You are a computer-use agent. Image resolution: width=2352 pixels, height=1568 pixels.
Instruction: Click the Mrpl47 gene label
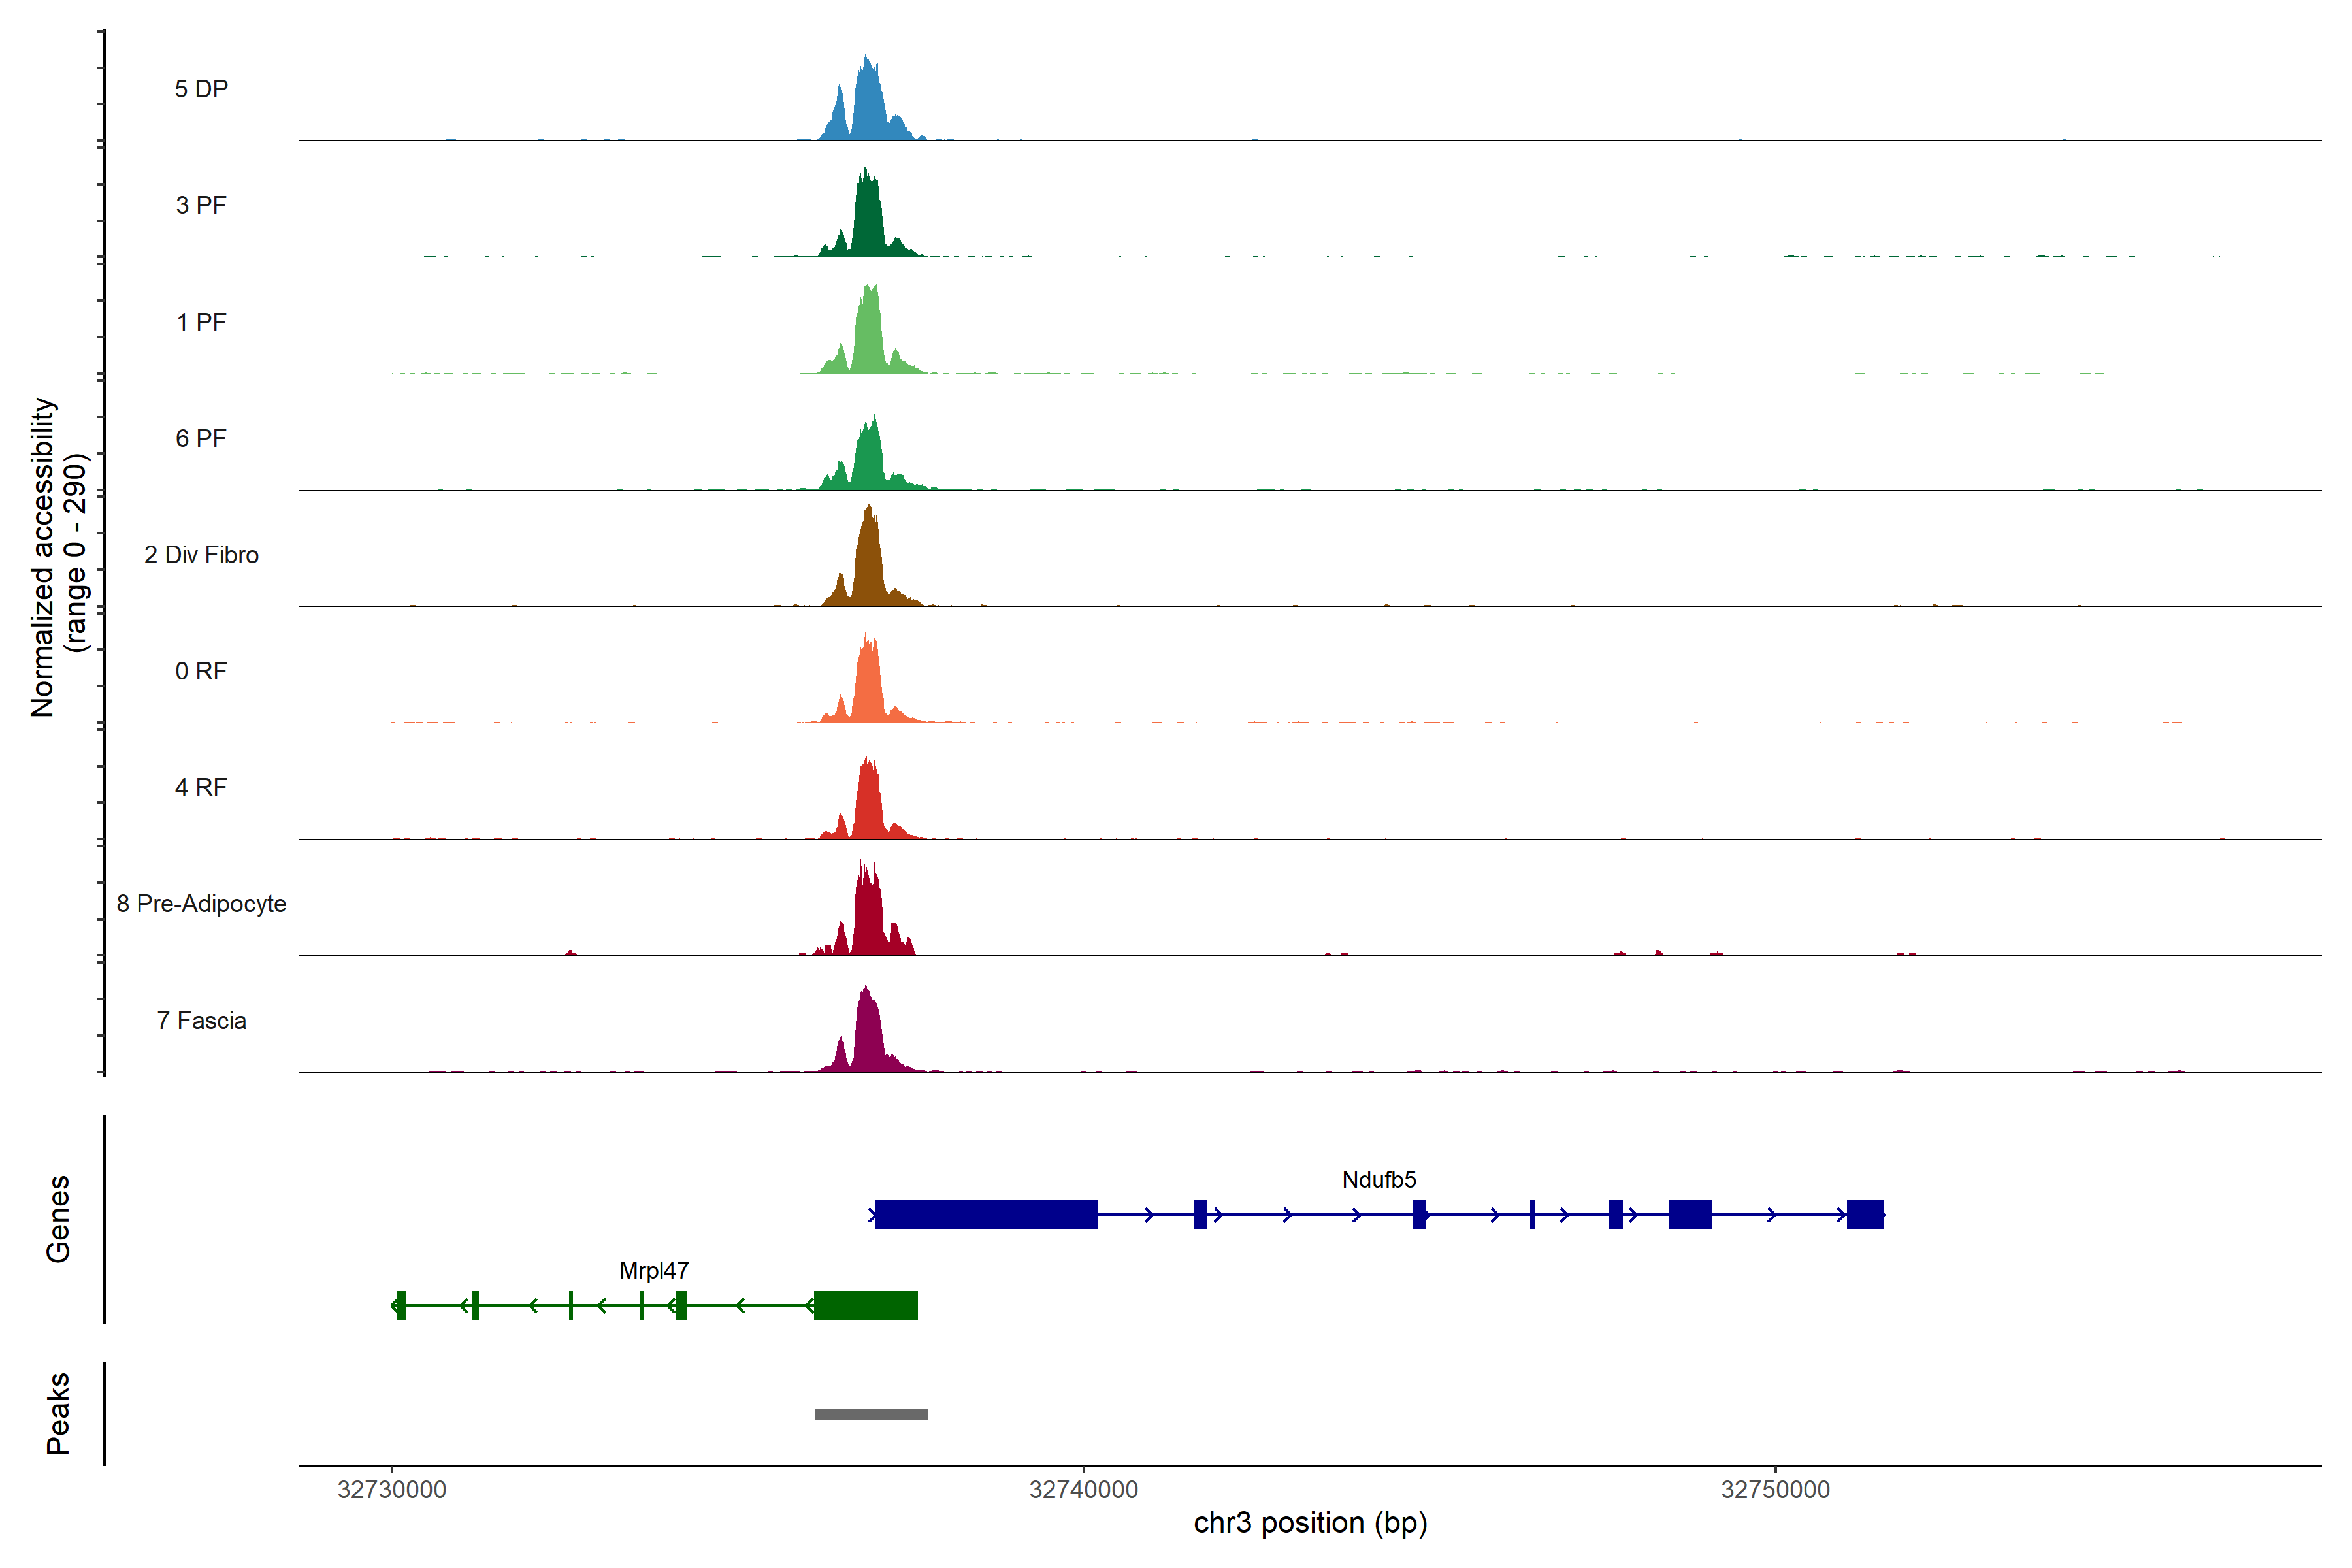click(x=654, y=1271)
